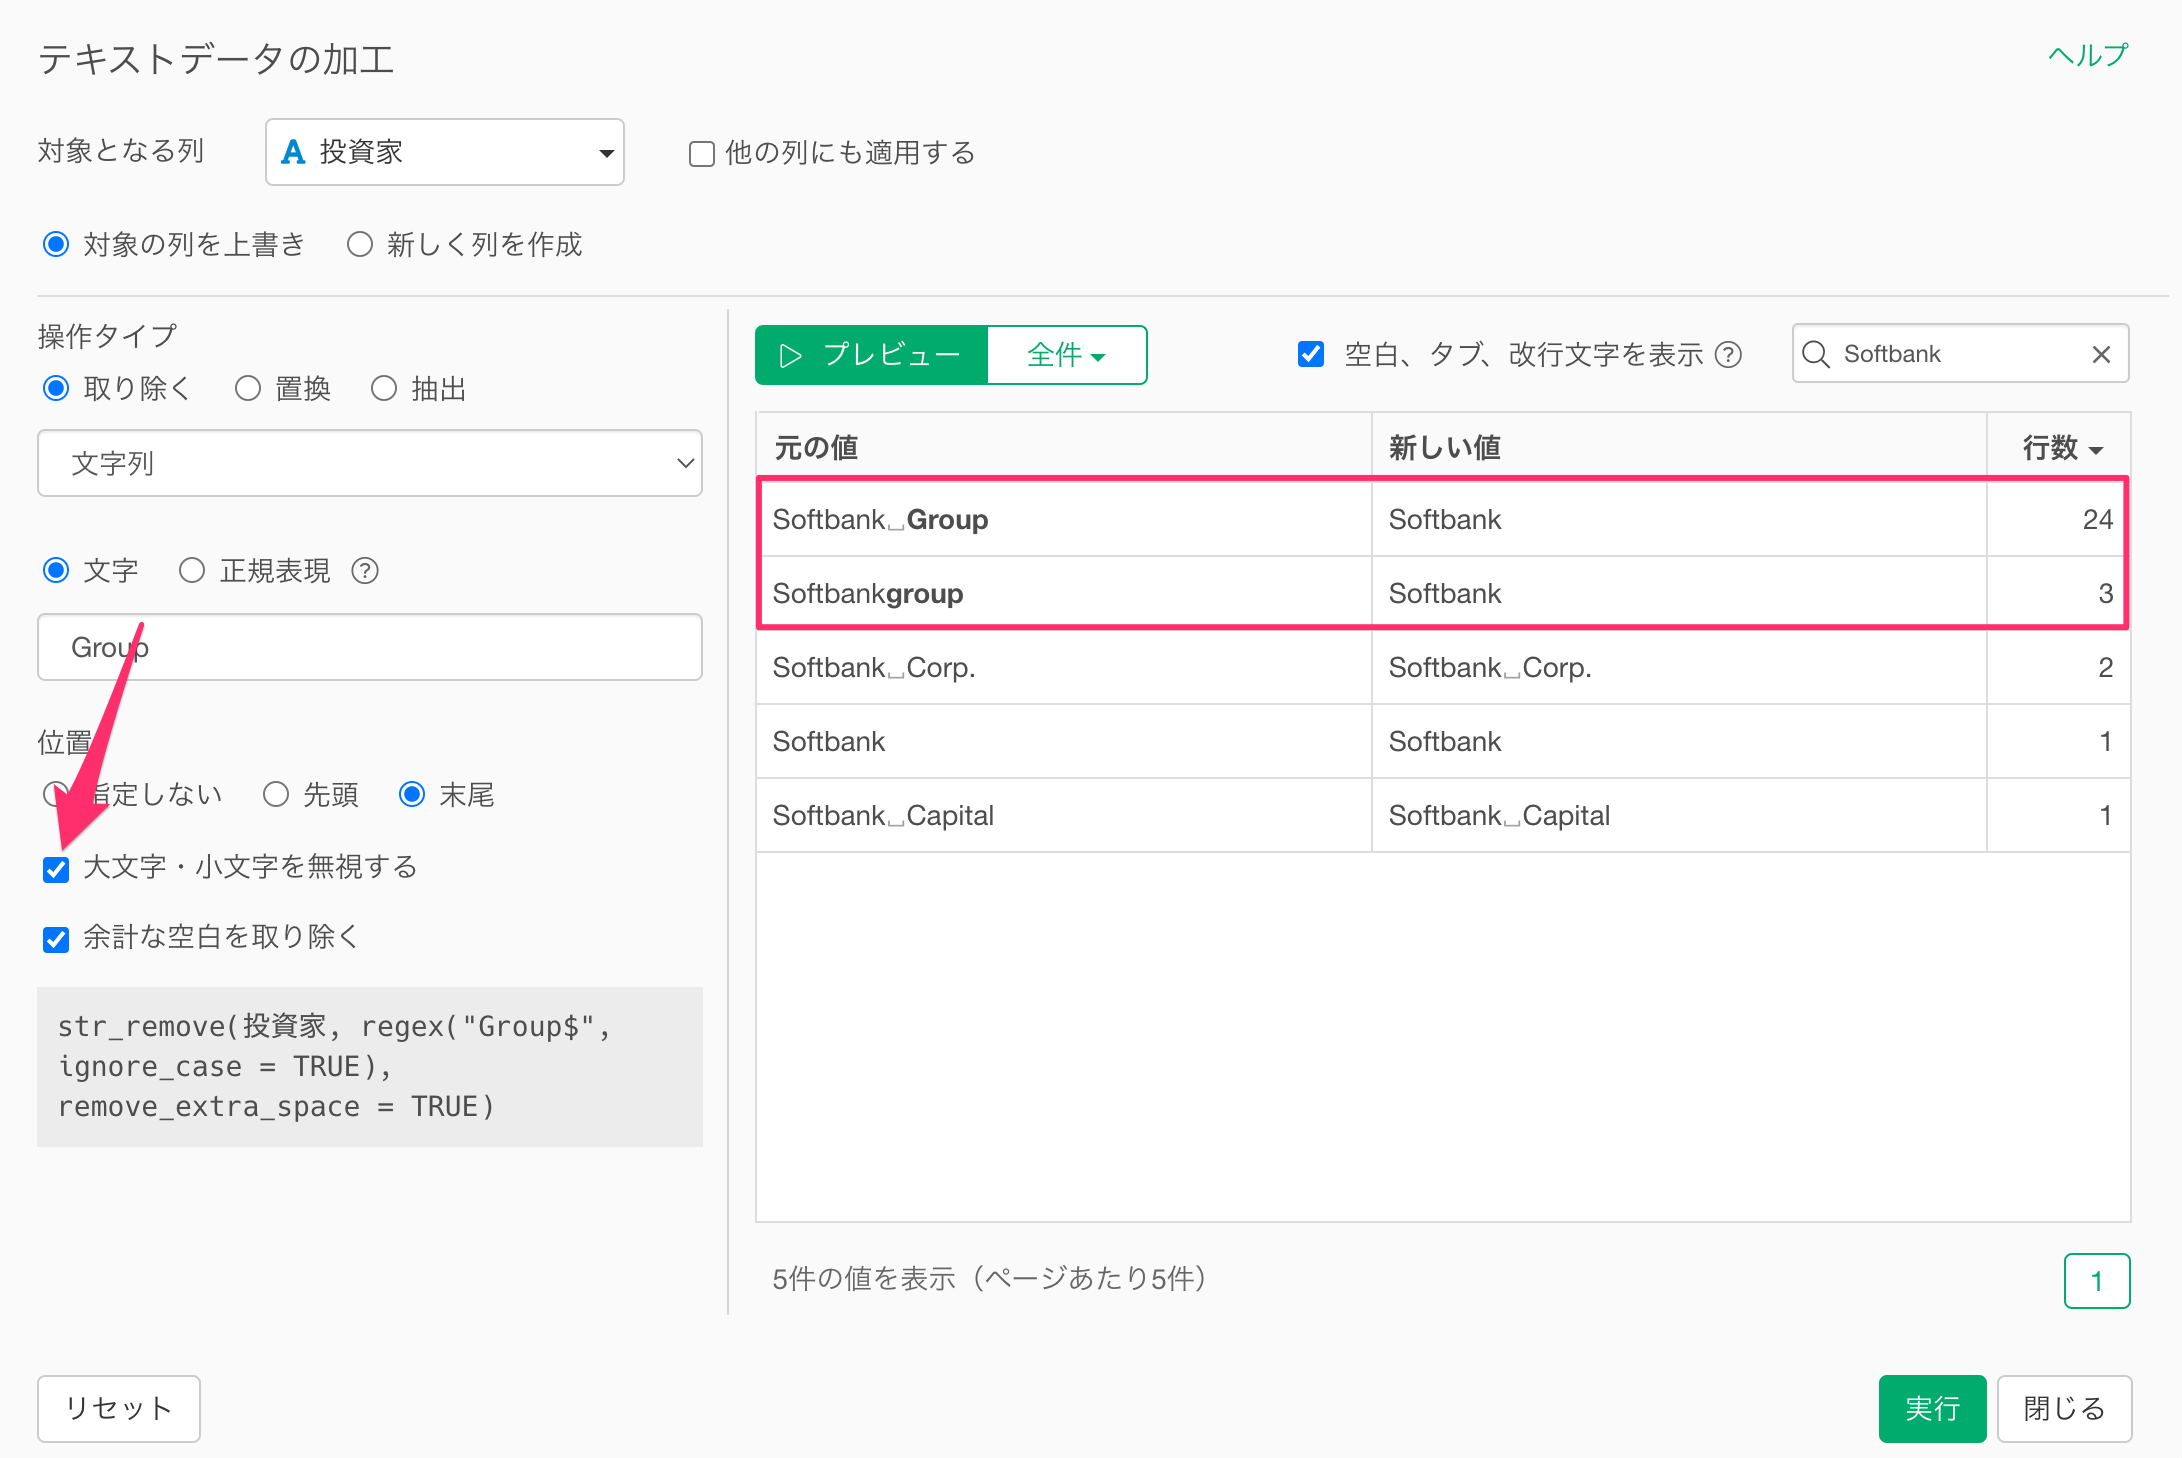Image resolution: width=2182 pixels, height=1458 pixels.
Task: Clear the search with X icon
Action: click(2101, 354)
